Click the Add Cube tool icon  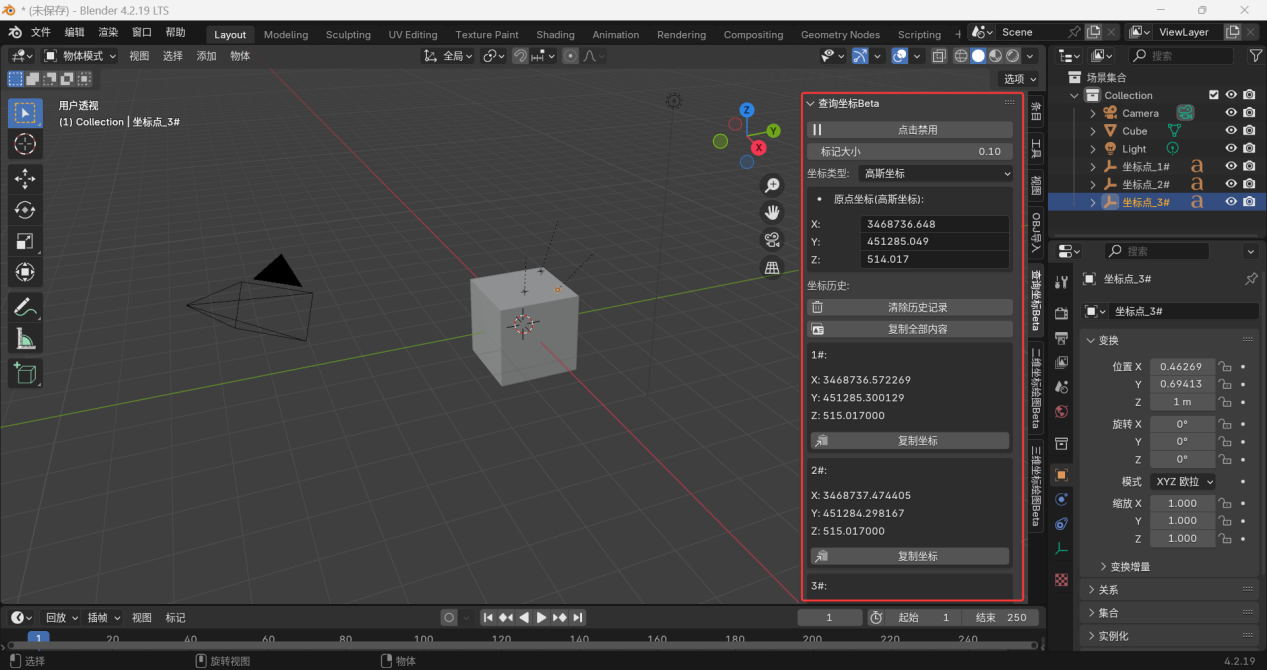pyautogui.click(x=25, y=374)
